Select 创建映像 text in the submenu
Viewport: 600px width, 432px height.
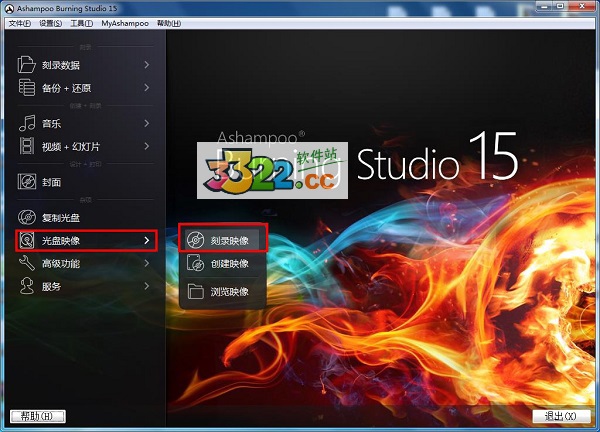click(230, 264)
